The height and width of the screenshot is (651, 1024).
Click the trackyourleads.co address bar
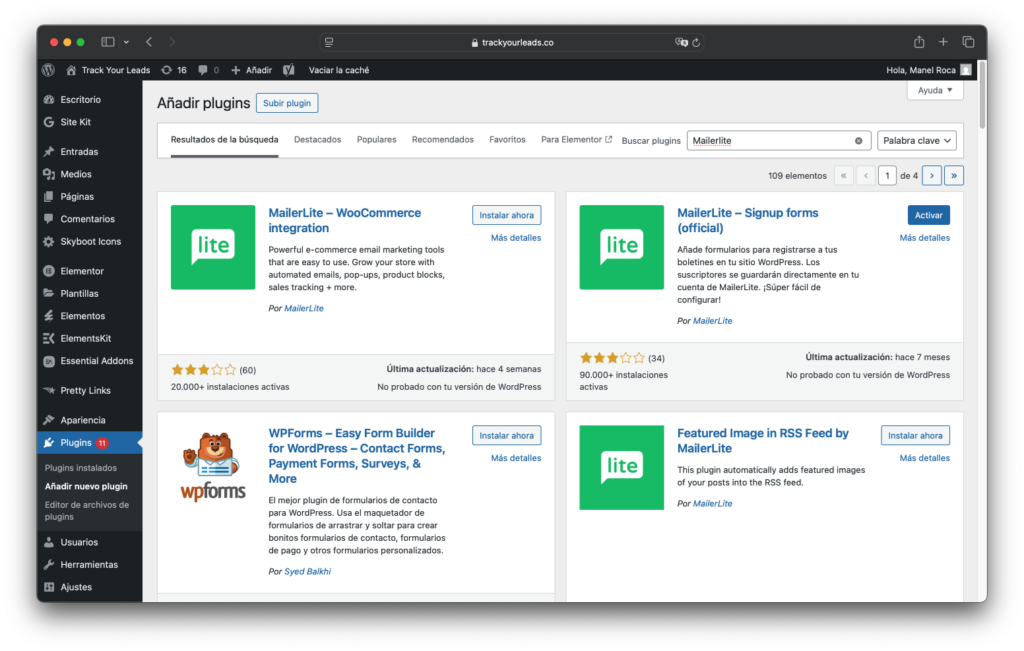[512, 42]
